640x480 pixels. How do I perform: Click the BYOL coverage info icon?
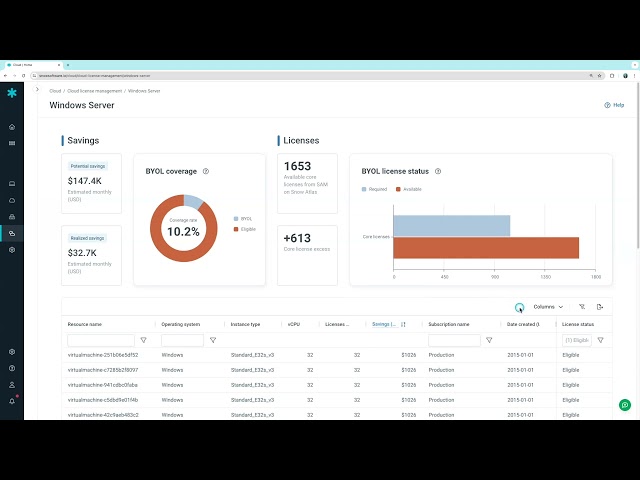206,171
